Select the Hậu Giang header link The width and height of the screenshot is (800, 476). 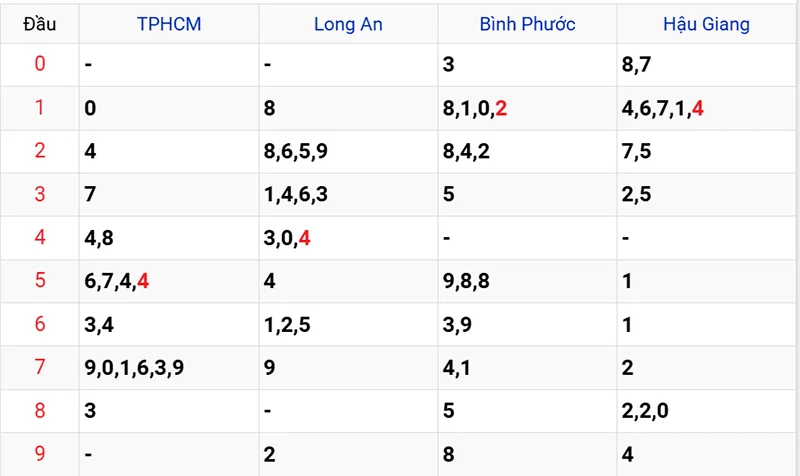pyautogui.click(x=706, y=23)
